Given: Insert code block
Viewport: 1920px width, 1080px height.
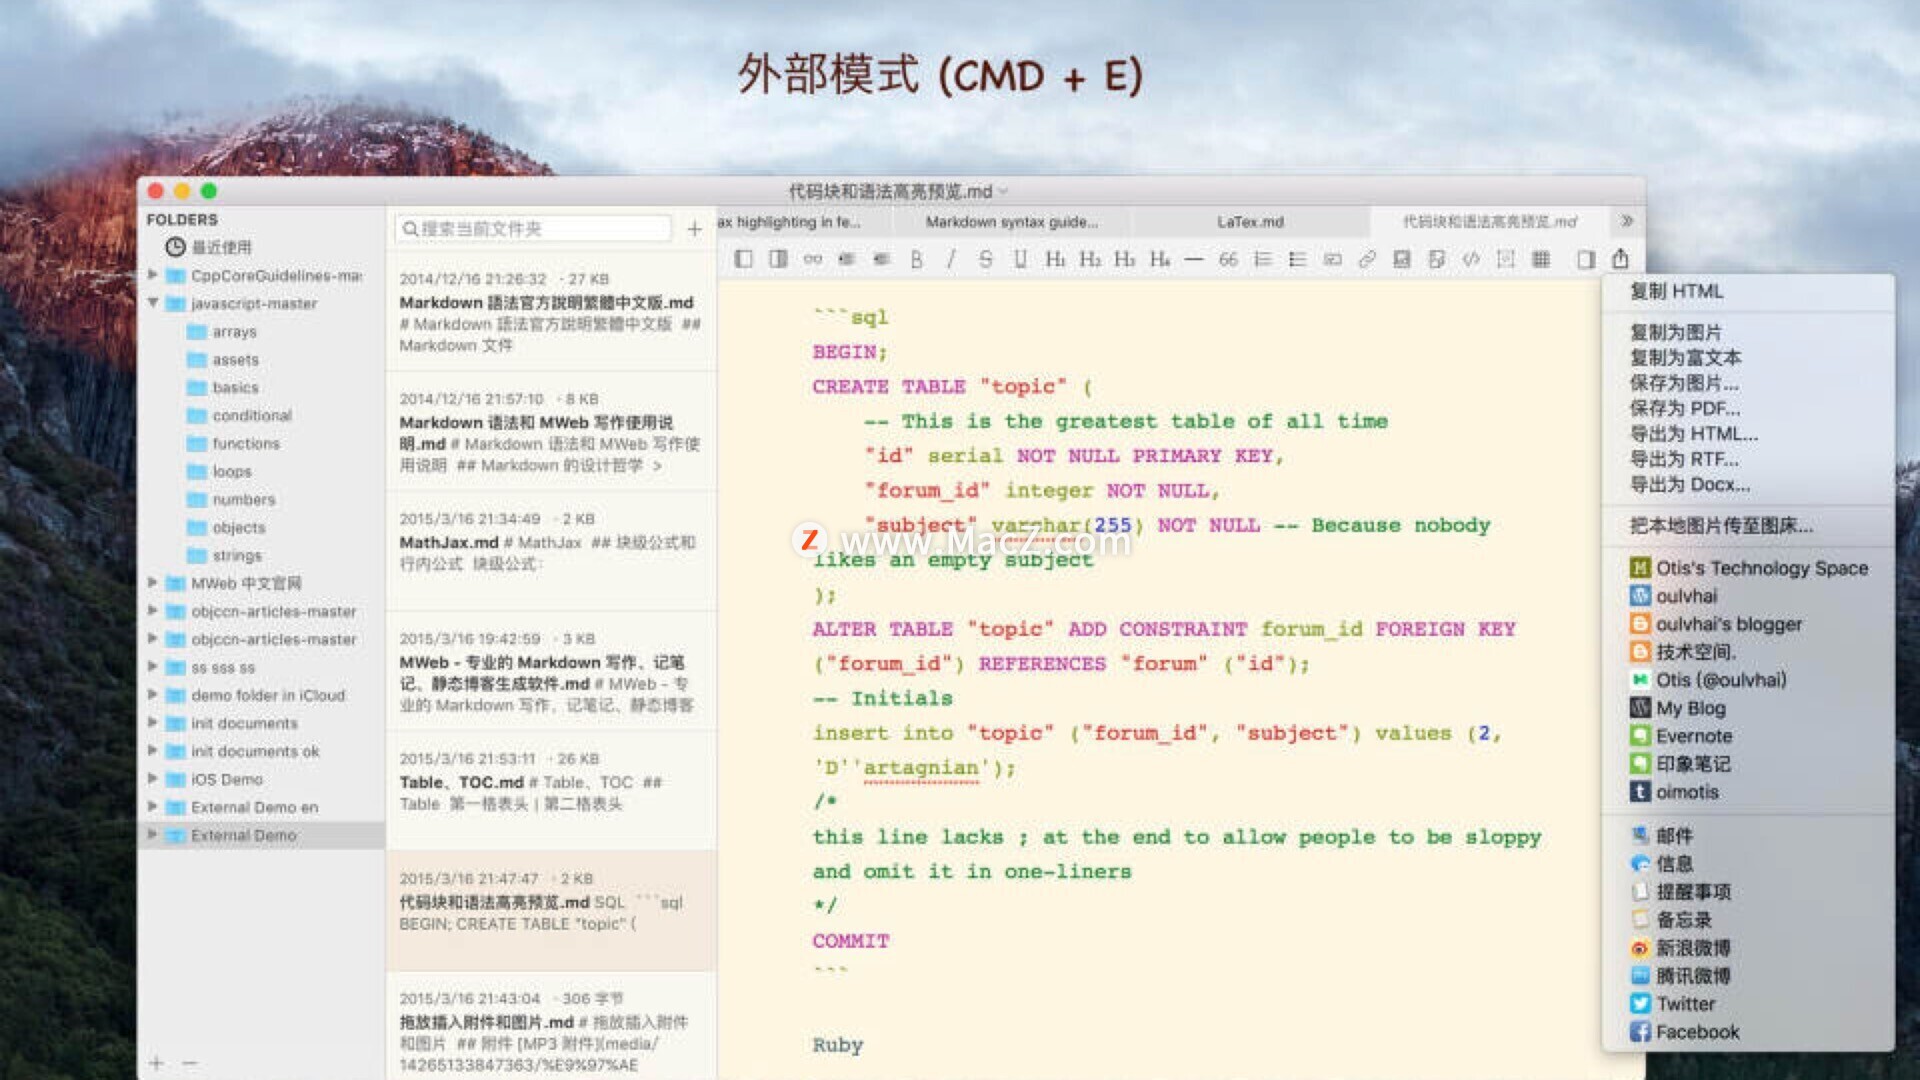Looking at the screenshot, I should (x=1471, y=259).
